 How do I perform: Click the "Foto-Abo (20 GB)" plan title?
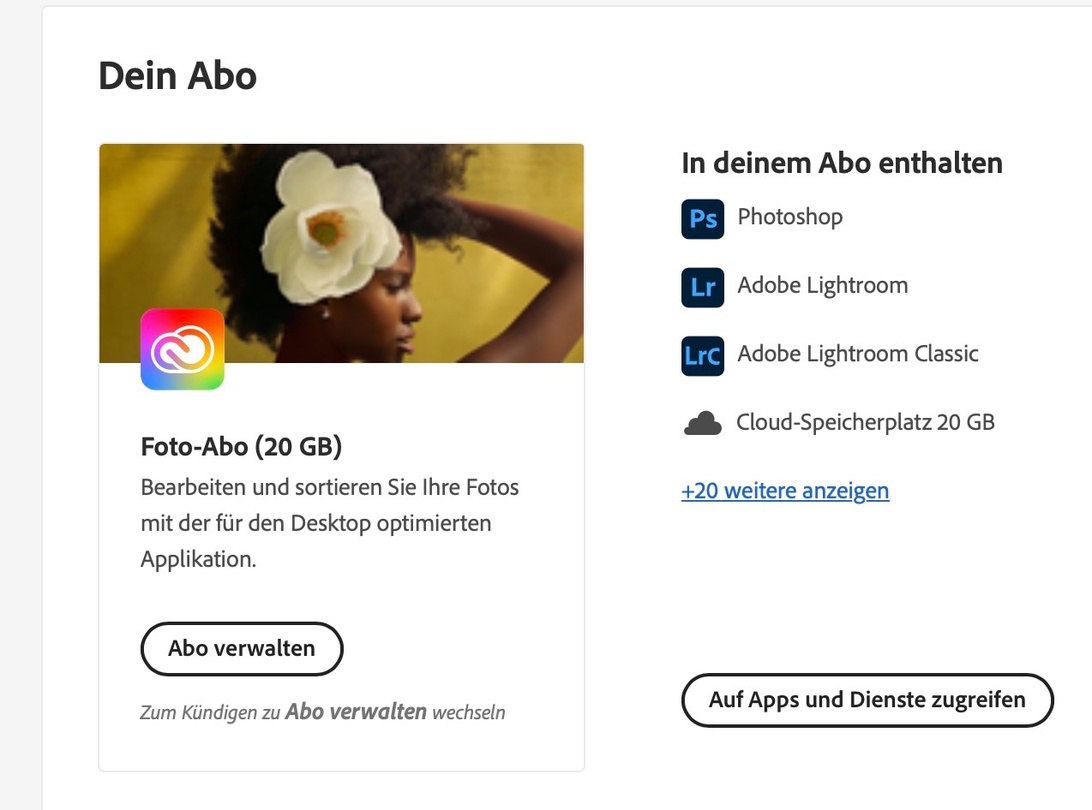tap(241, 446)
